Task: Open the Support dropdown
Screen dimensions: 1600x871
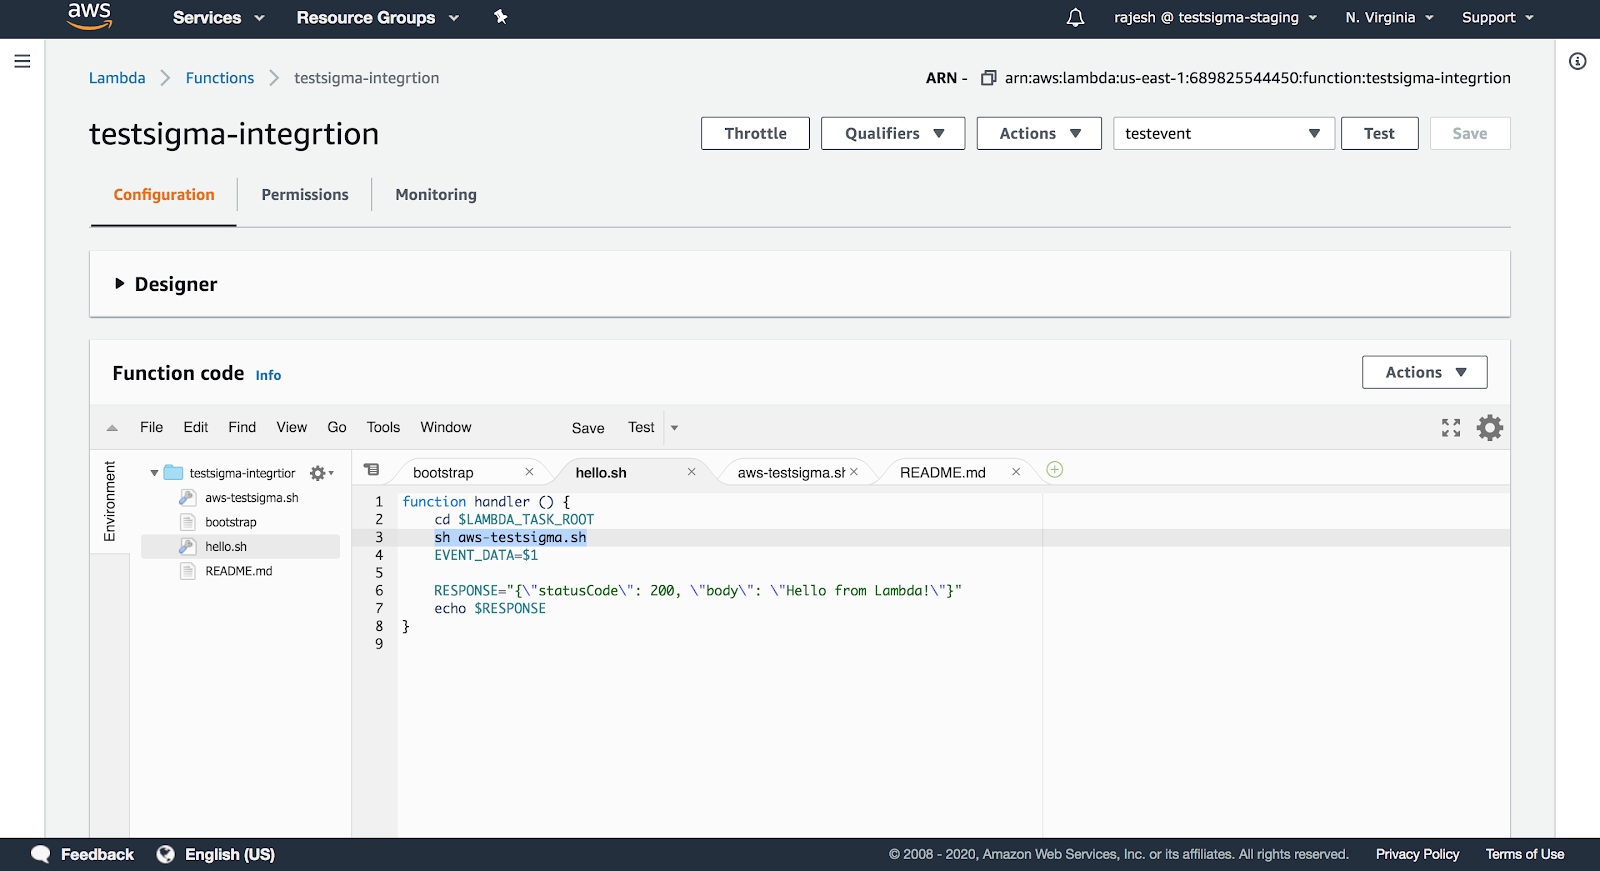Action: coord(1497,17)
